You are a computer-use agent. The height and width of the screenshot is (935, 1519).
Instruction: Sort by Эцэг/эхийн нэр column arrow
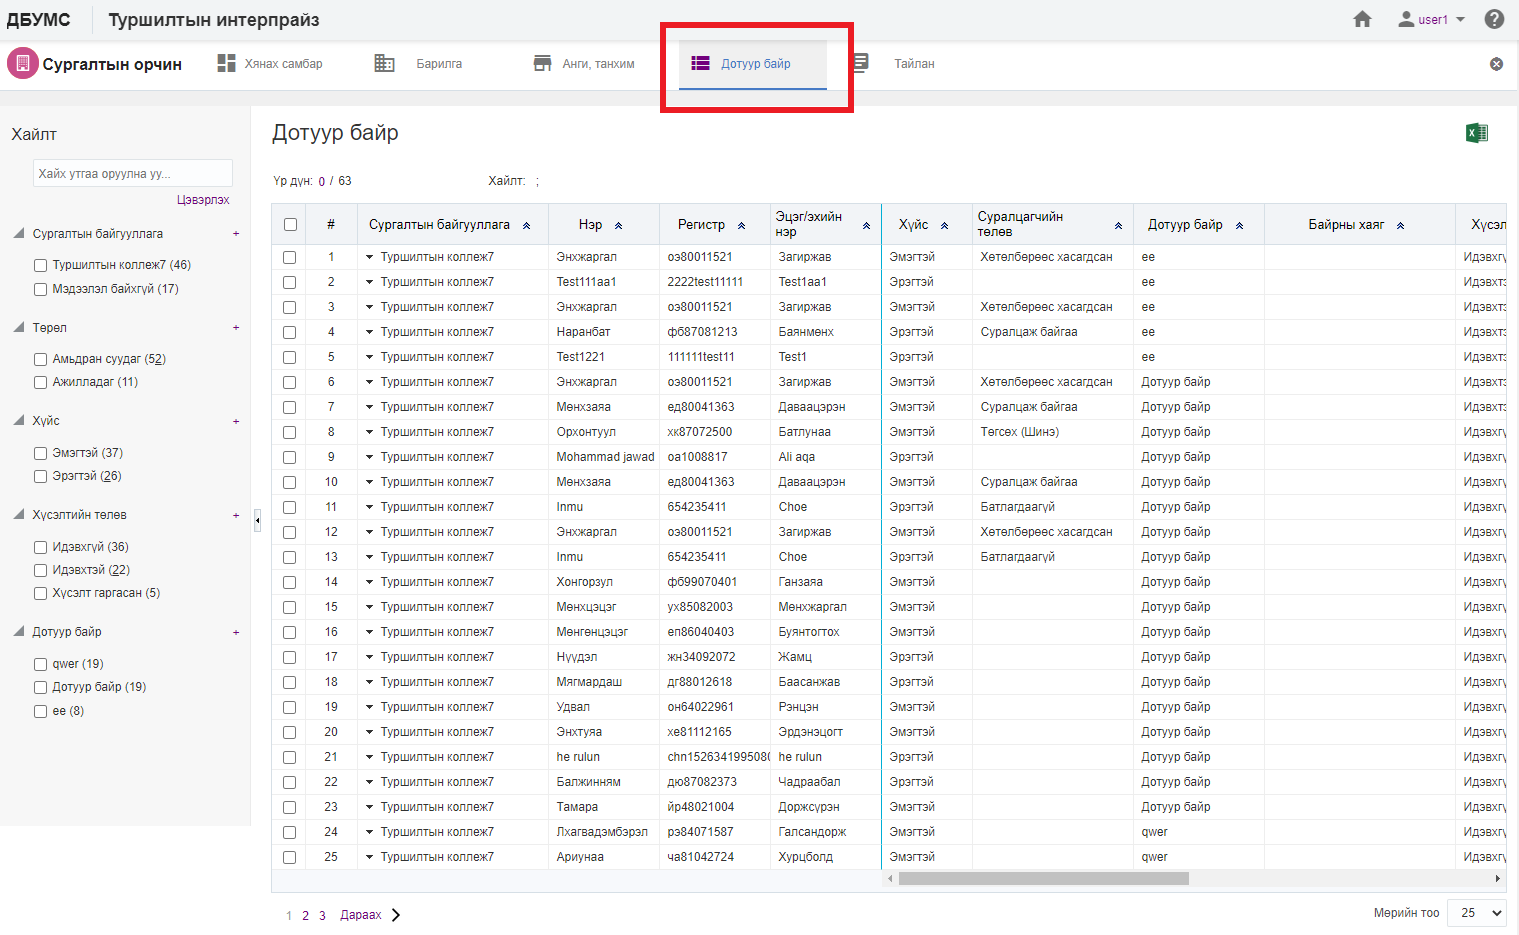coord(866,226)
